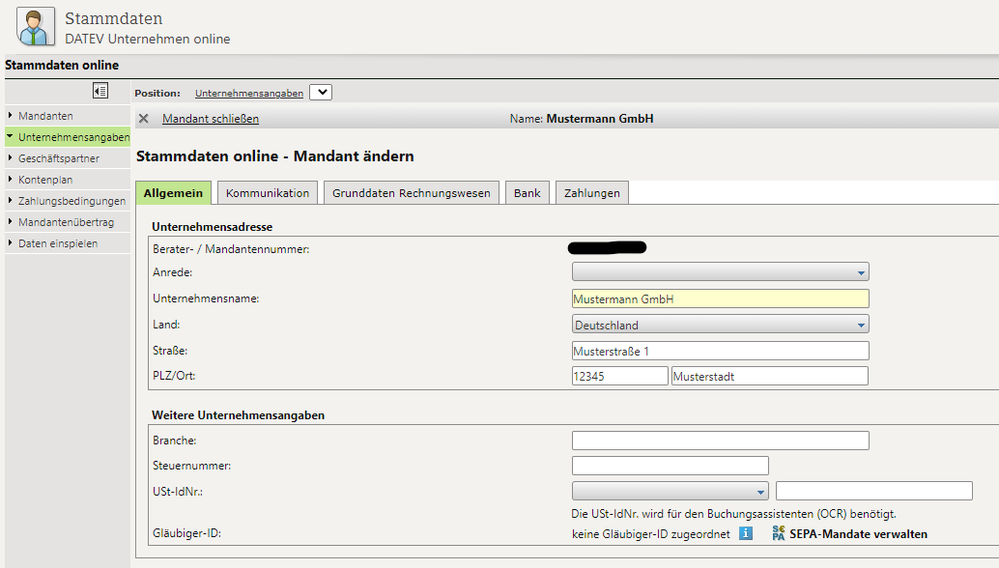Expand the Land dropdown showing Deutschland
Screen dimensions: 999x568
[720, 325]
